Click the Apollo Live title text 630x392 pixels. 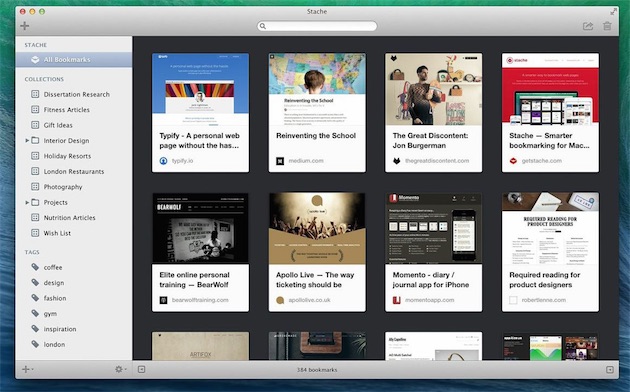click(x=315, y=280)
